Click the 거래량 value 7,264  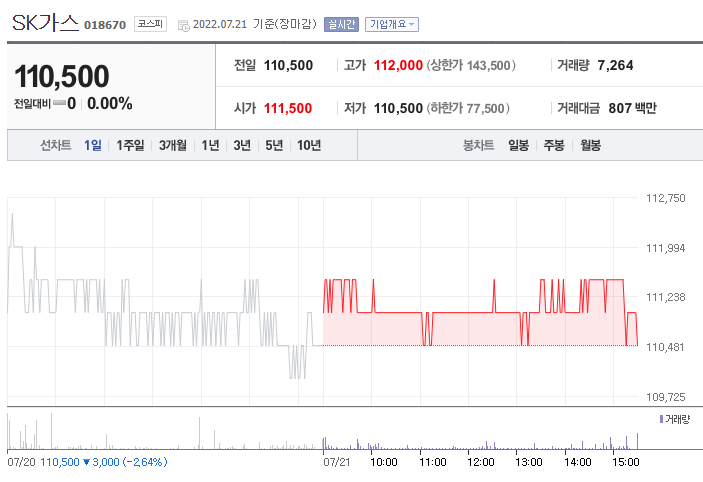(x=615, y=65)
